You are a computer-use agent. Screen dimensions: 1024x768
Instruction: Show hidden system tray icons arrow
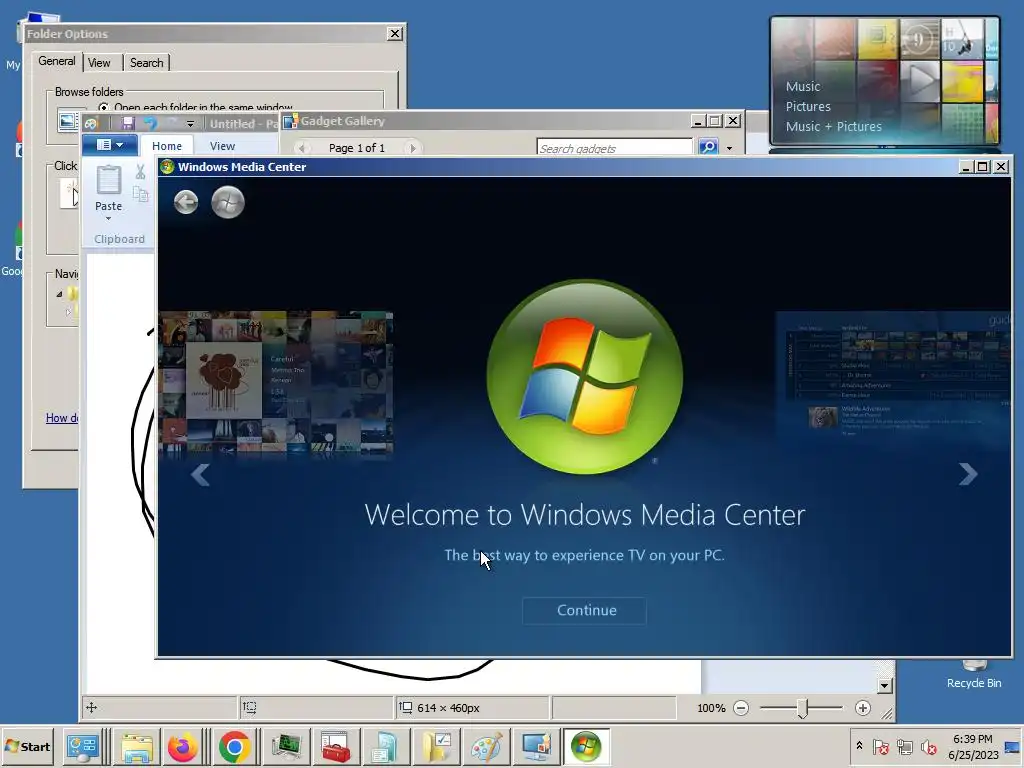859,746
